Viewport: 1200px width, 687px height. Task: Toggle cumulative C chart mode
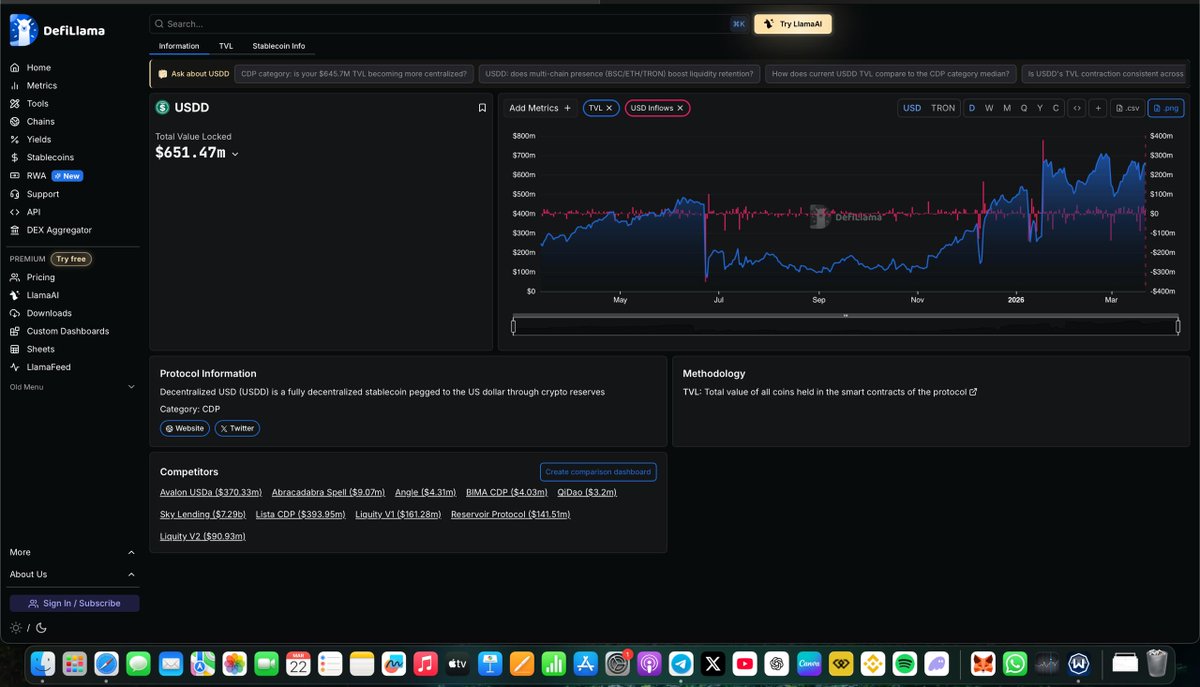[1056, 108]
